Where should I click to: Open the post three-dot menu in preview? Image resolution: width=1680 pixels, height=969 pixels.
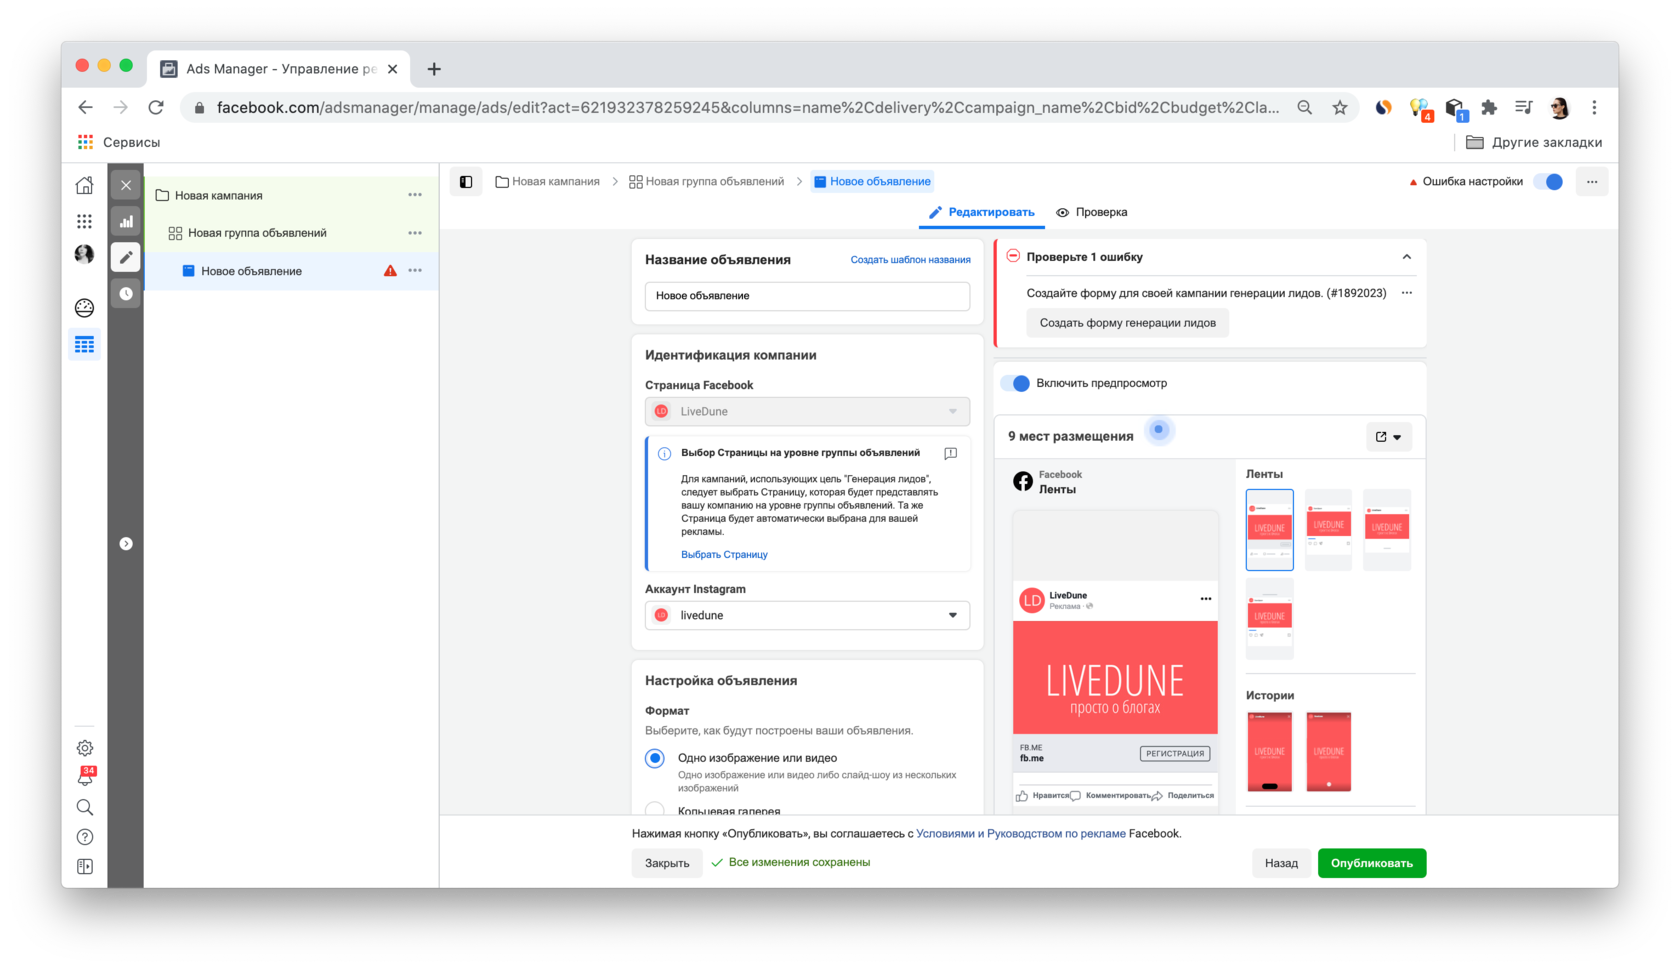(1206, 599)
